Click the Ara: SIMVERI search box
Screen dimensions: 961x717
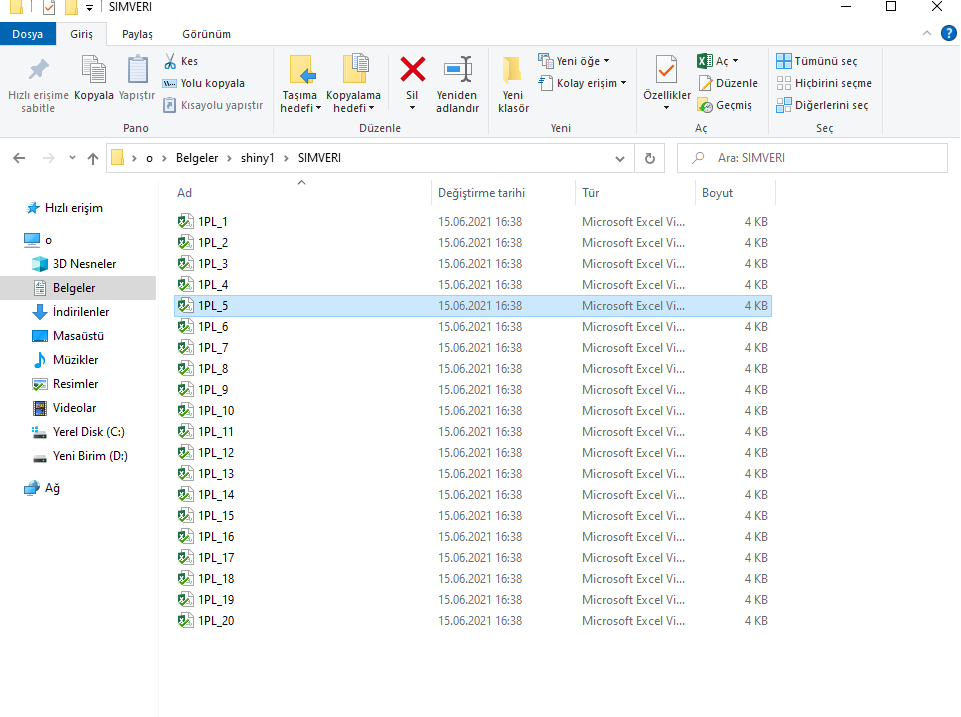click(813, 158)
